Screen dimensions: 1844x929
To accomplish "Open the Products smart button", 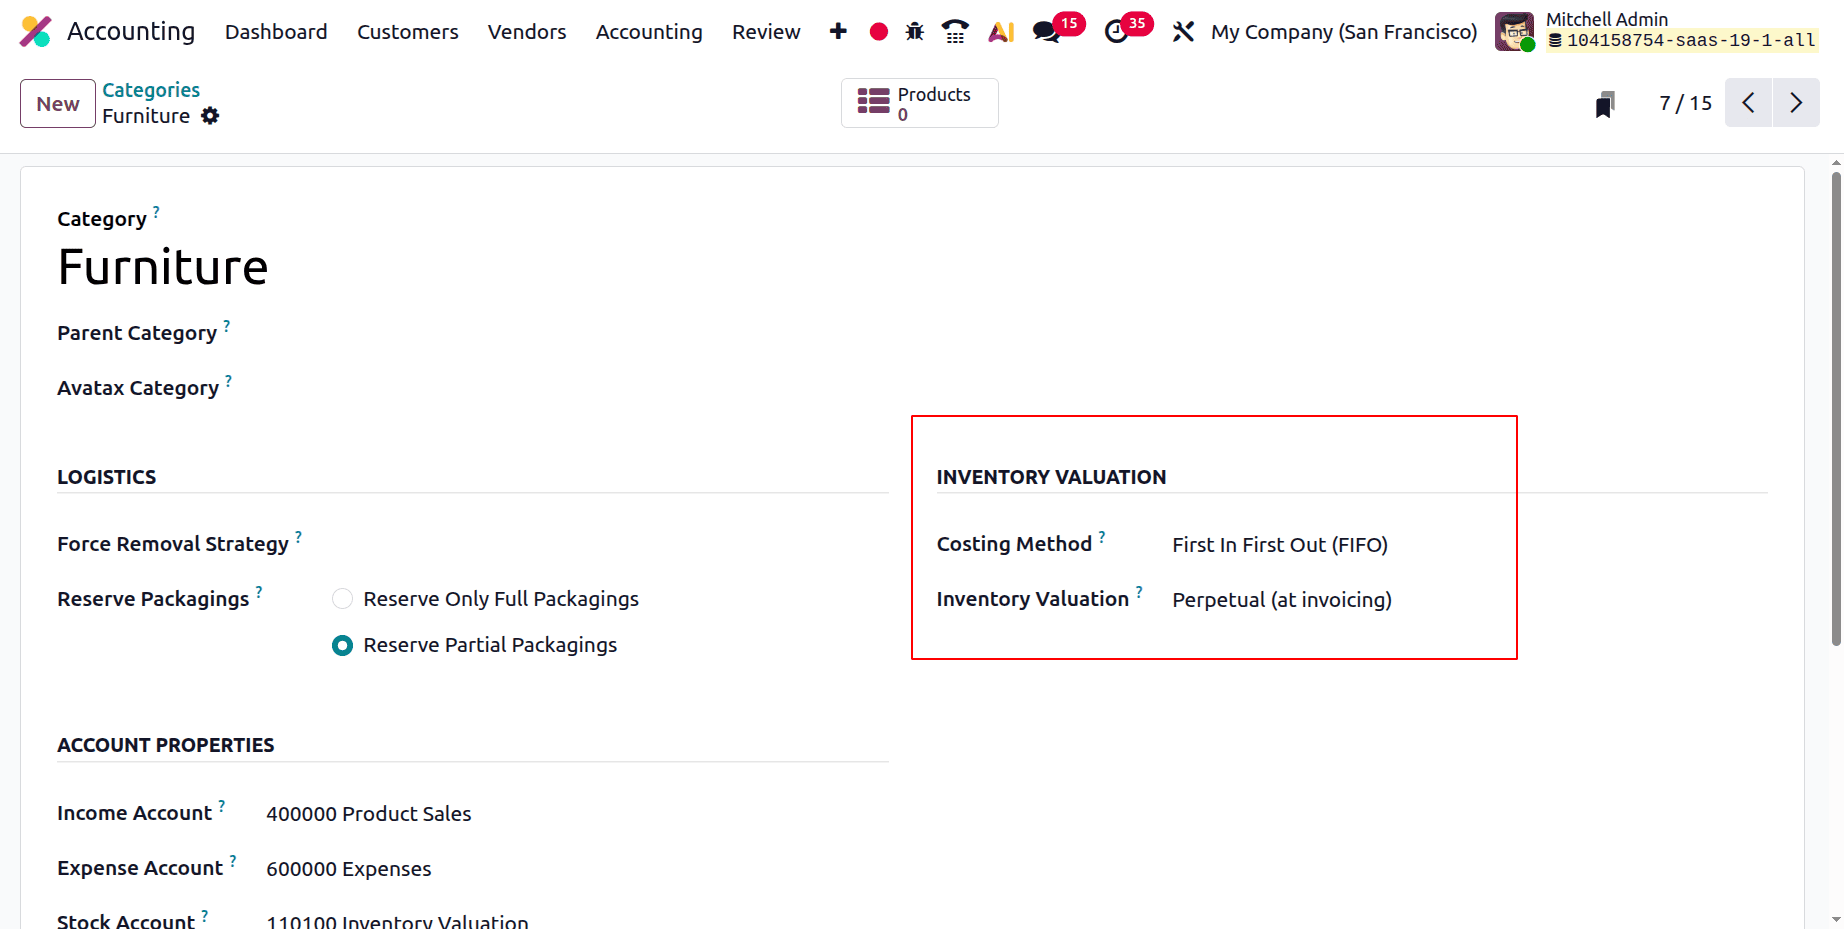I will tap(920, 103).
